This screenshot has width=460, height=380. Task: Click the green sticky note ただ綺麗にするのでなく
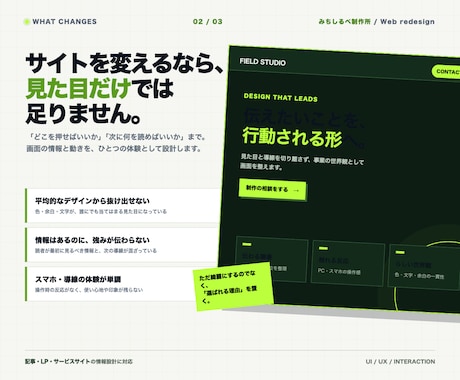(x=233, y=287)
